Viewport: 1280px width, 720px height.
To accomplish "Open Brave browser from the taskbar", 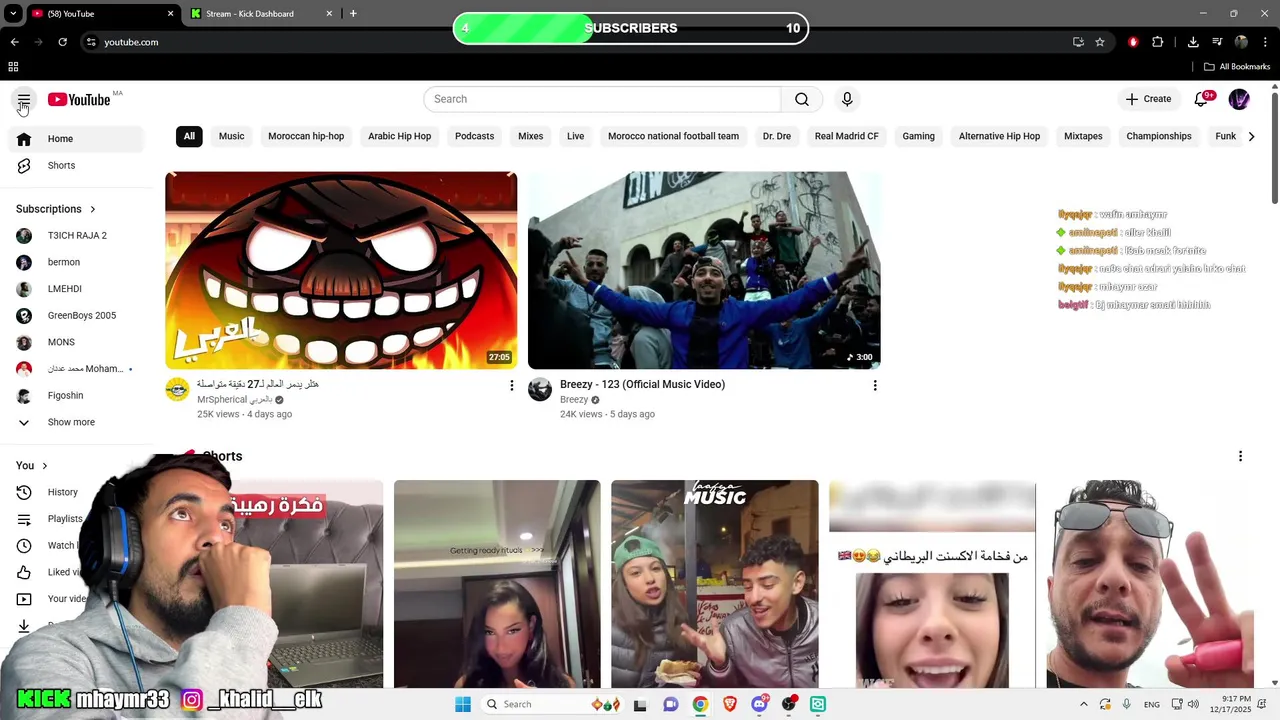I will tap(729, 704).
